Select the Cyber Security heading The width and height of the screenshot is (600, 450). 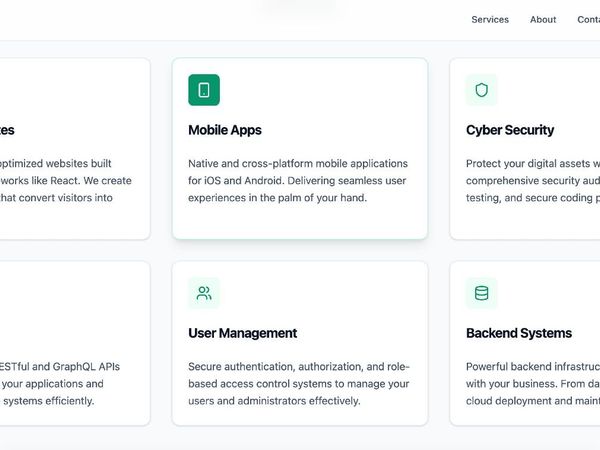tap(510, 130)
